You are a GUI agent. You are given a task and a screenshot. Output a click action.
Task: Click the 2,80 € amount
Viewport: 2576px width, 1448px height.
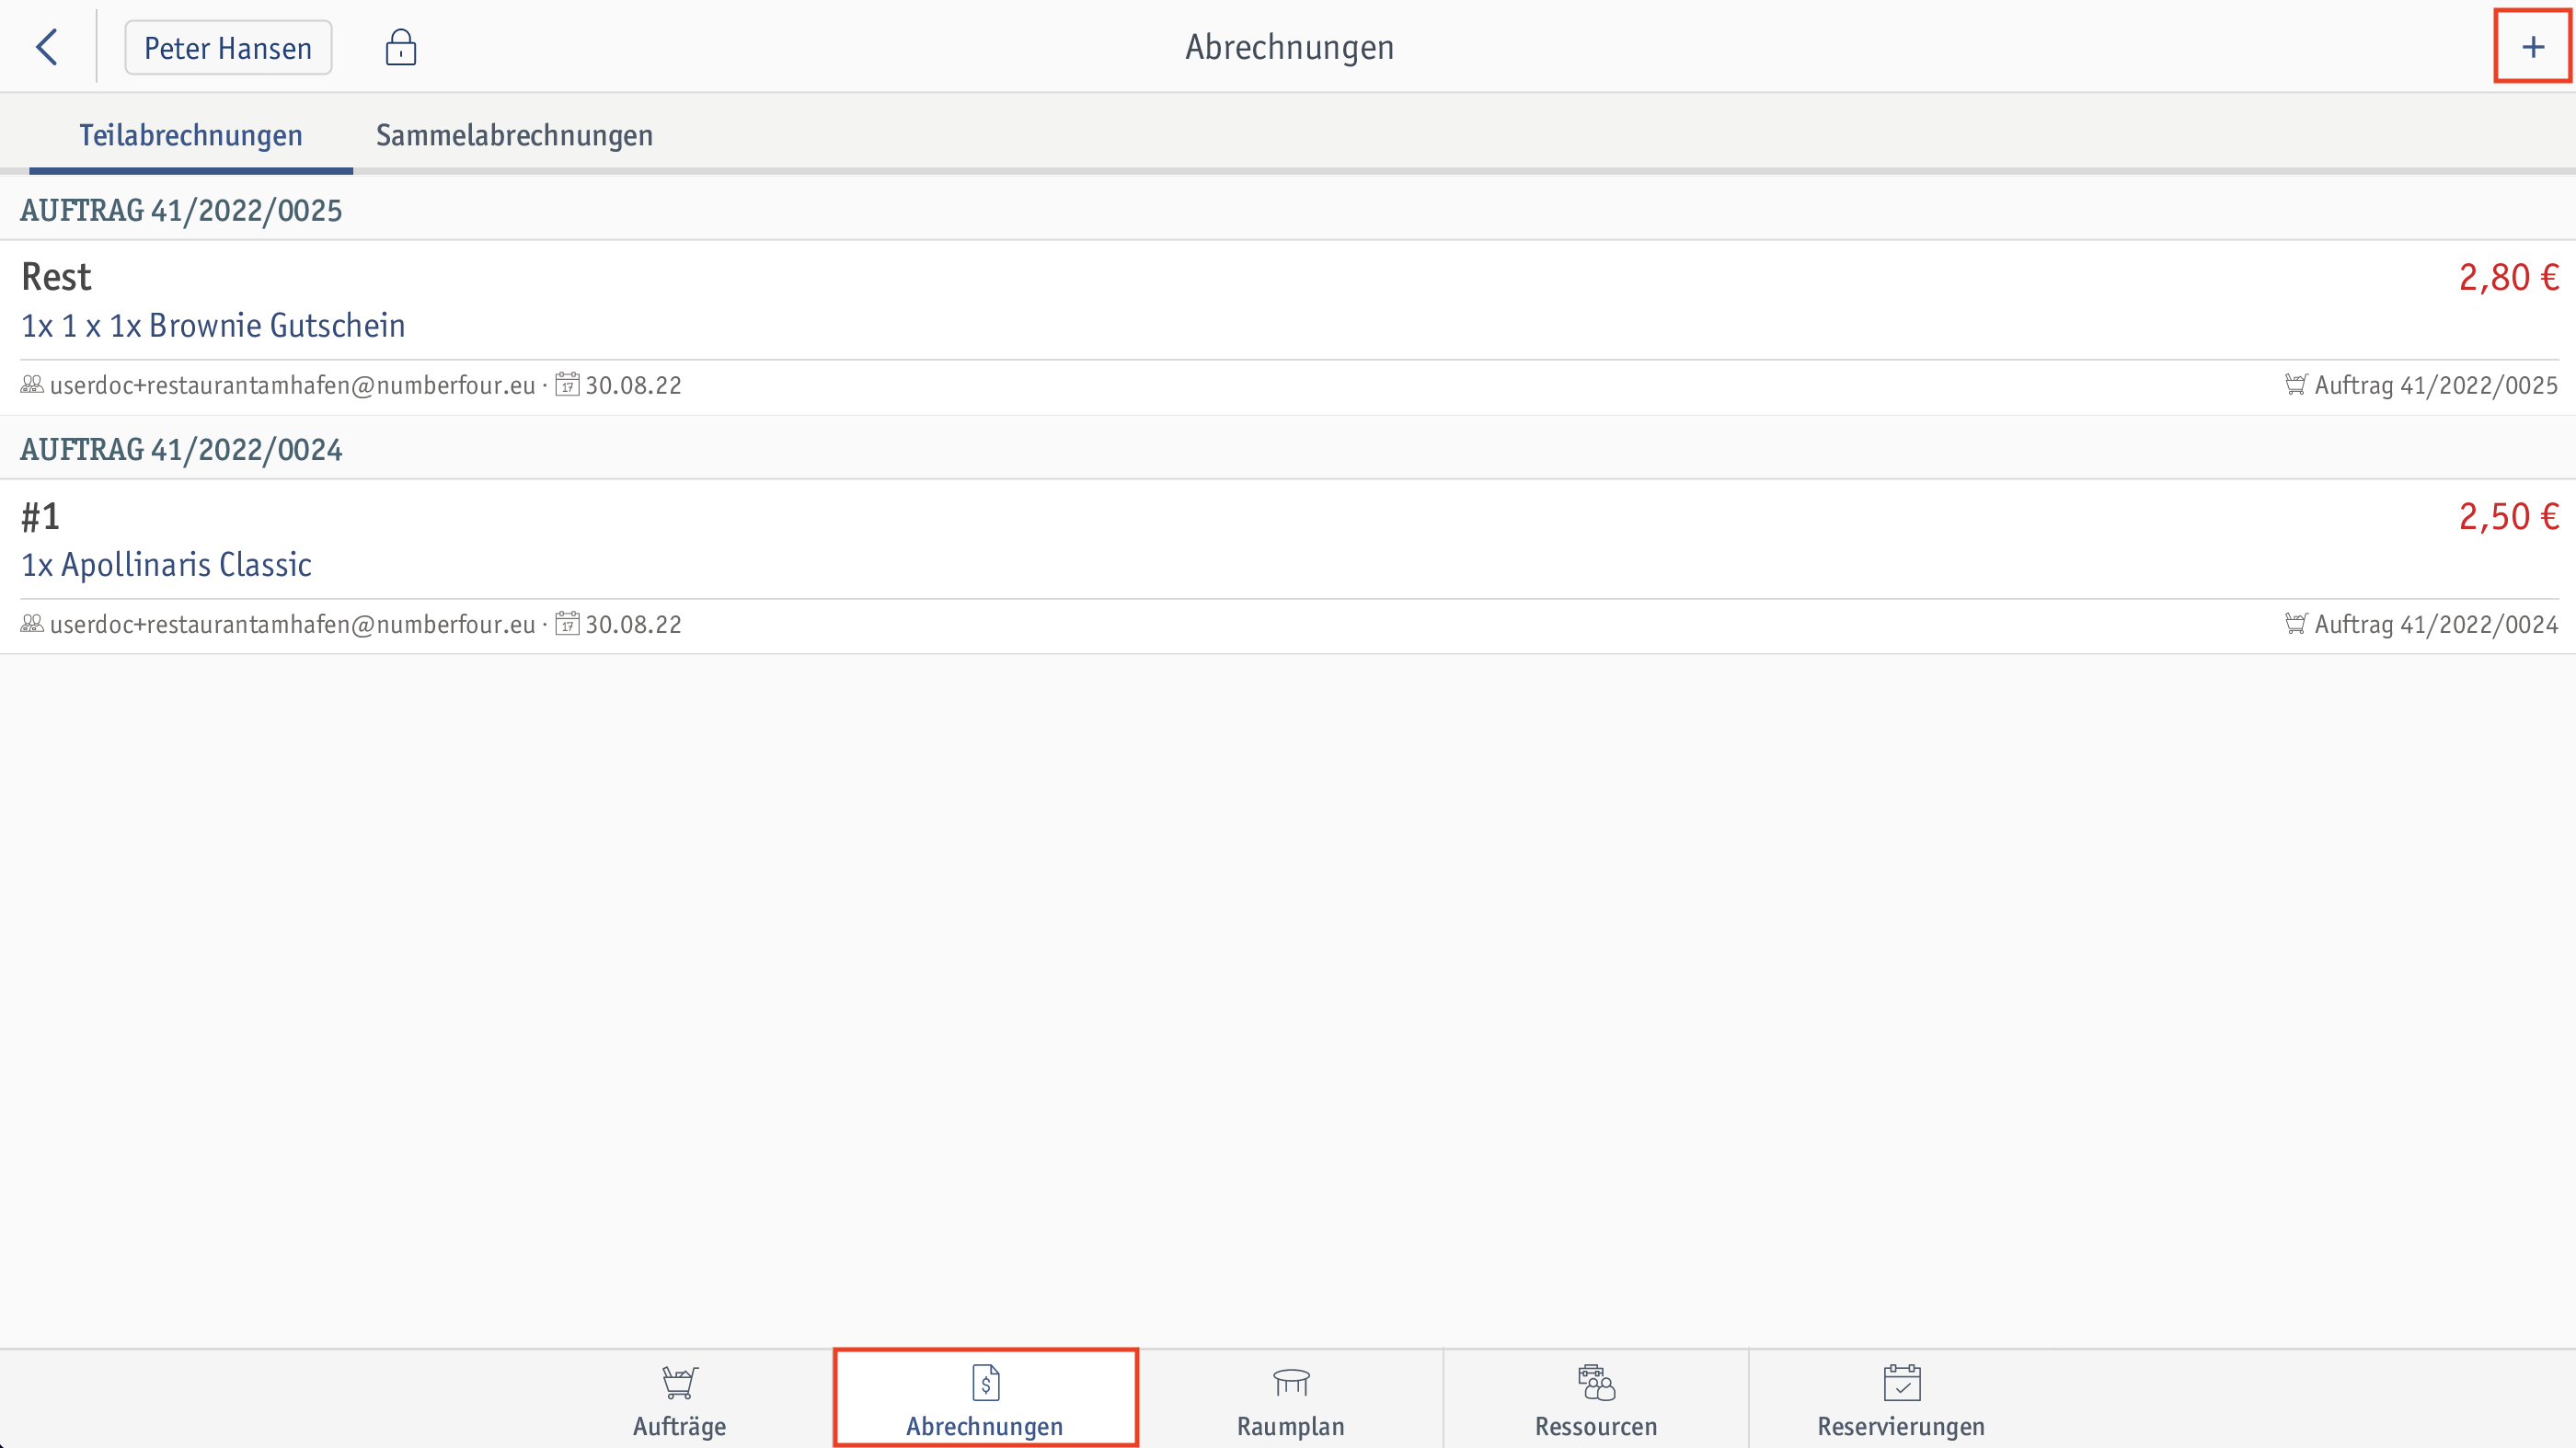(2508, 277)
